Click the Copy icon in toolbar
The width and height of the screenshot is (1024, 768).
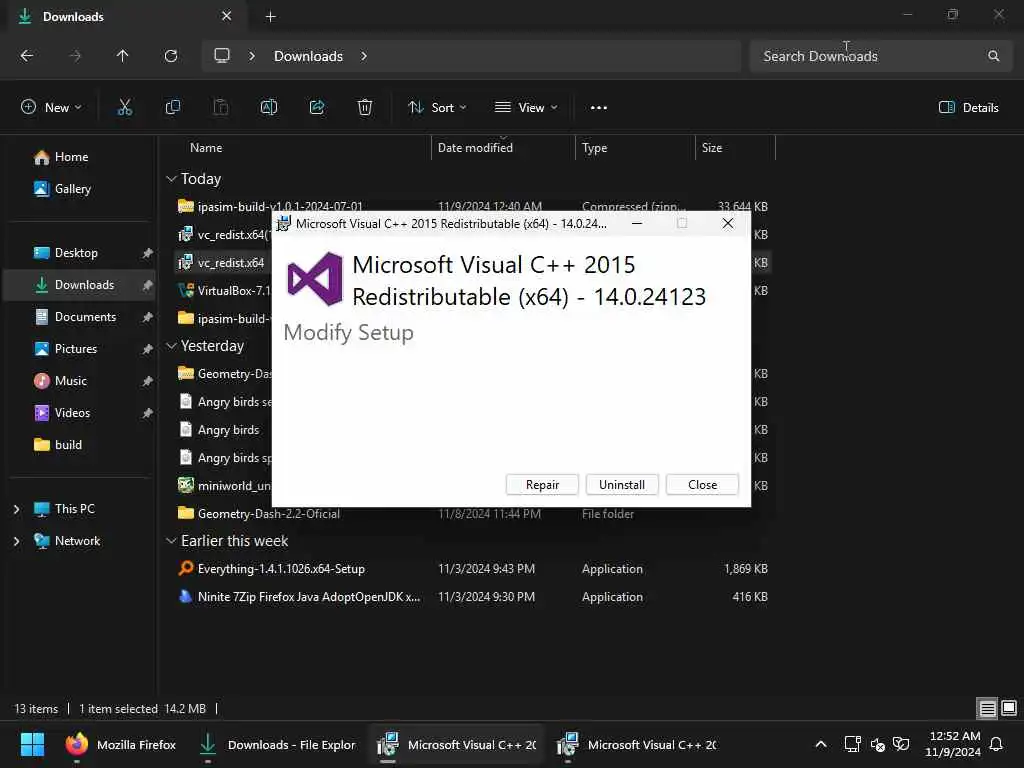pos(173,108)
